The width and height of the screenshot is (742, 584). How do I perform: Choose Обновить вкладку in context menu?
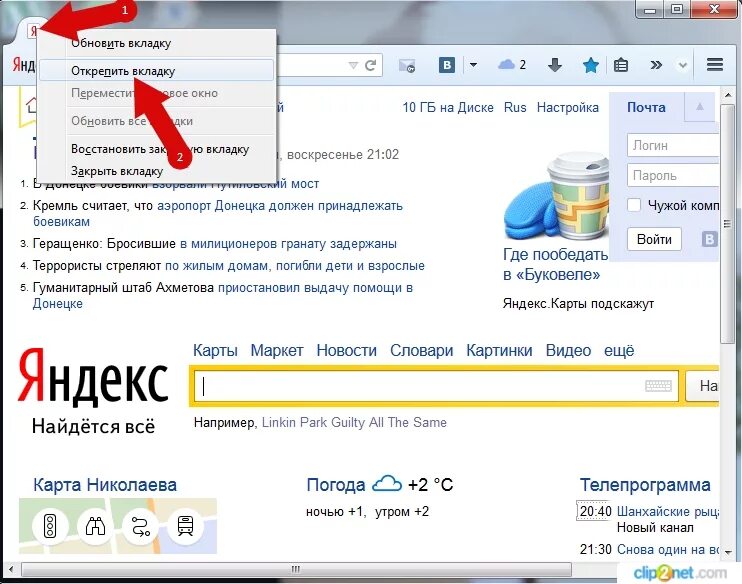157,43
